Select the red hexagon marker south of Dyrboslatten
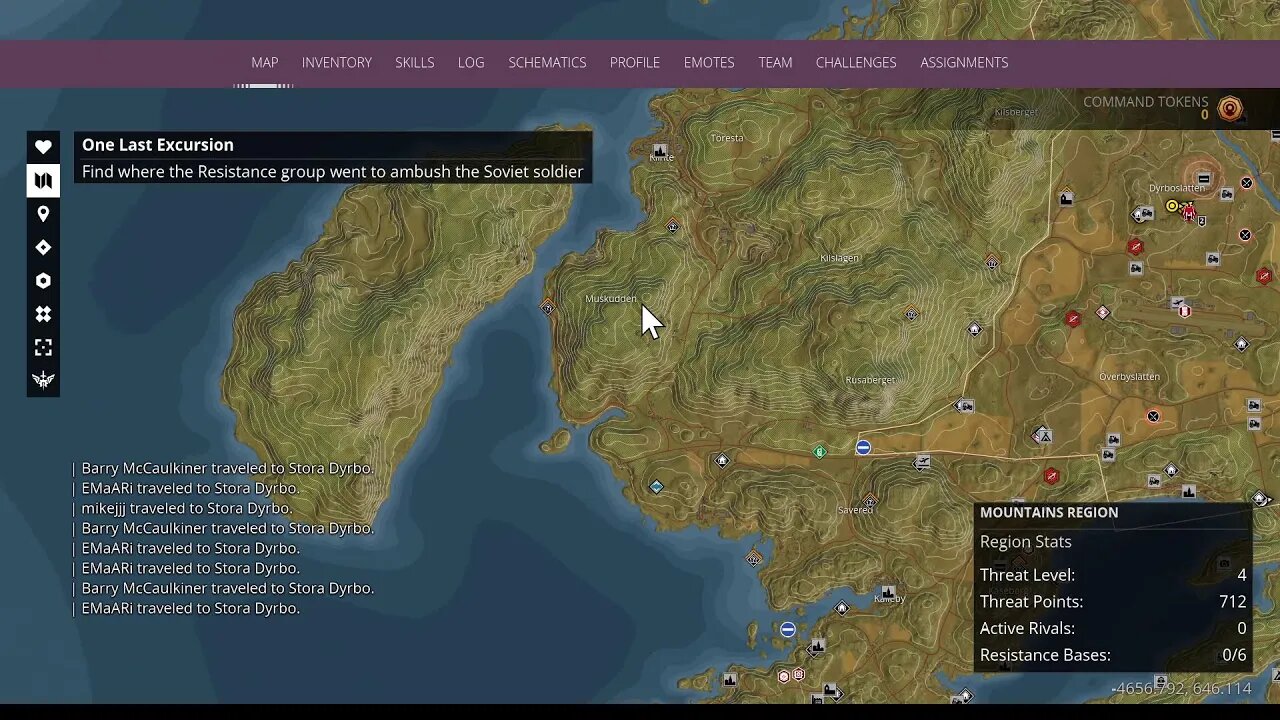This screenshot has height=720, width=1280. (x=1135, y=246)
